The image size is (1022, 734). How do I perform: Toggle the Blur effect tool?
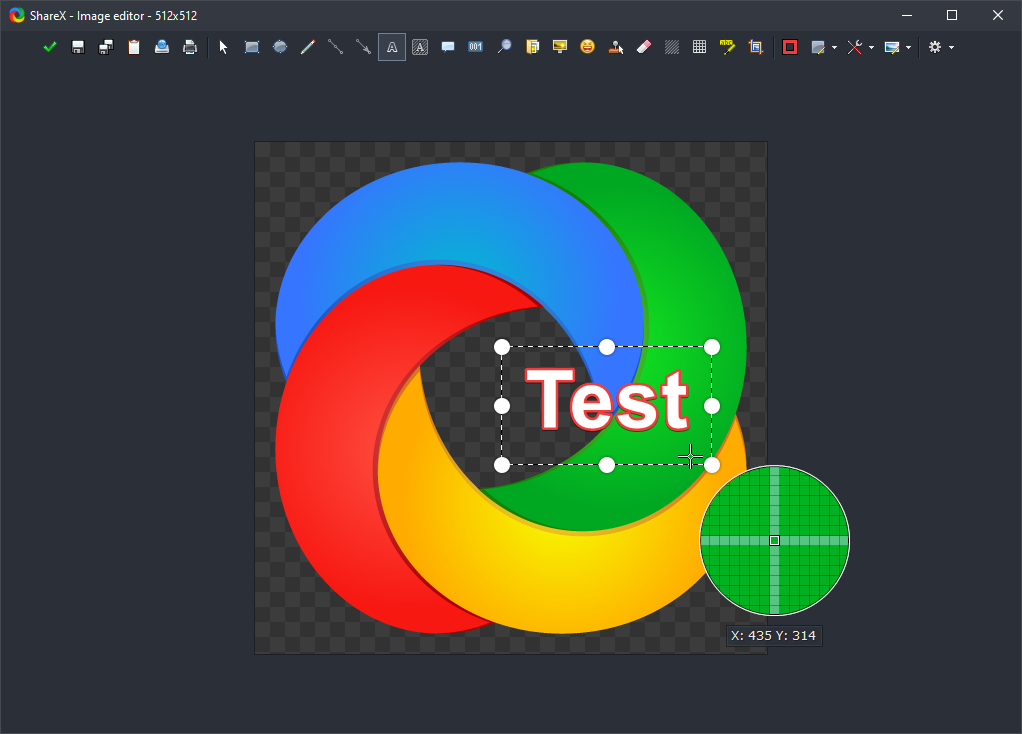[x=672, y=47]
